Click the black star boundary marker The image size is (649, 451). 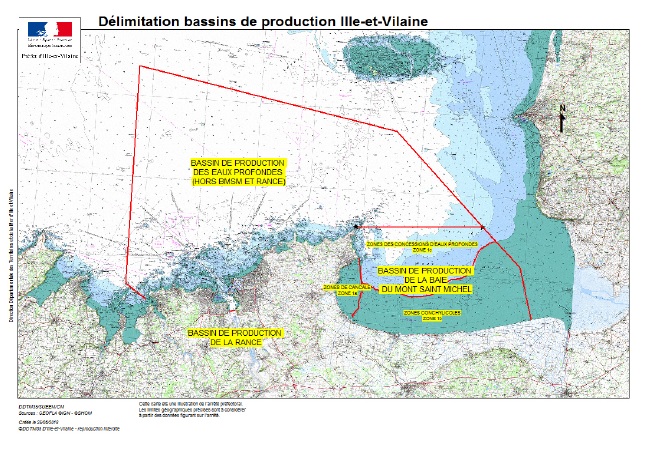(x=355, y=229)
